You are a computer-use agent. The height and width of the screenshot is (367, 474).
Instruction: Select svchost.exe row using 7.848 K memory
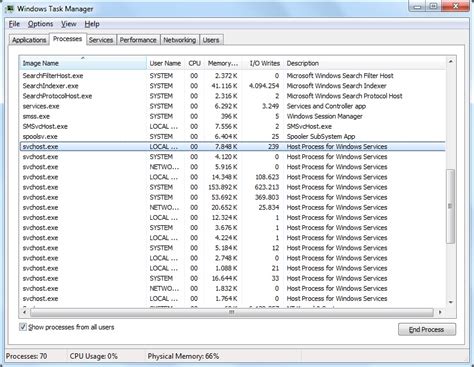233,147
